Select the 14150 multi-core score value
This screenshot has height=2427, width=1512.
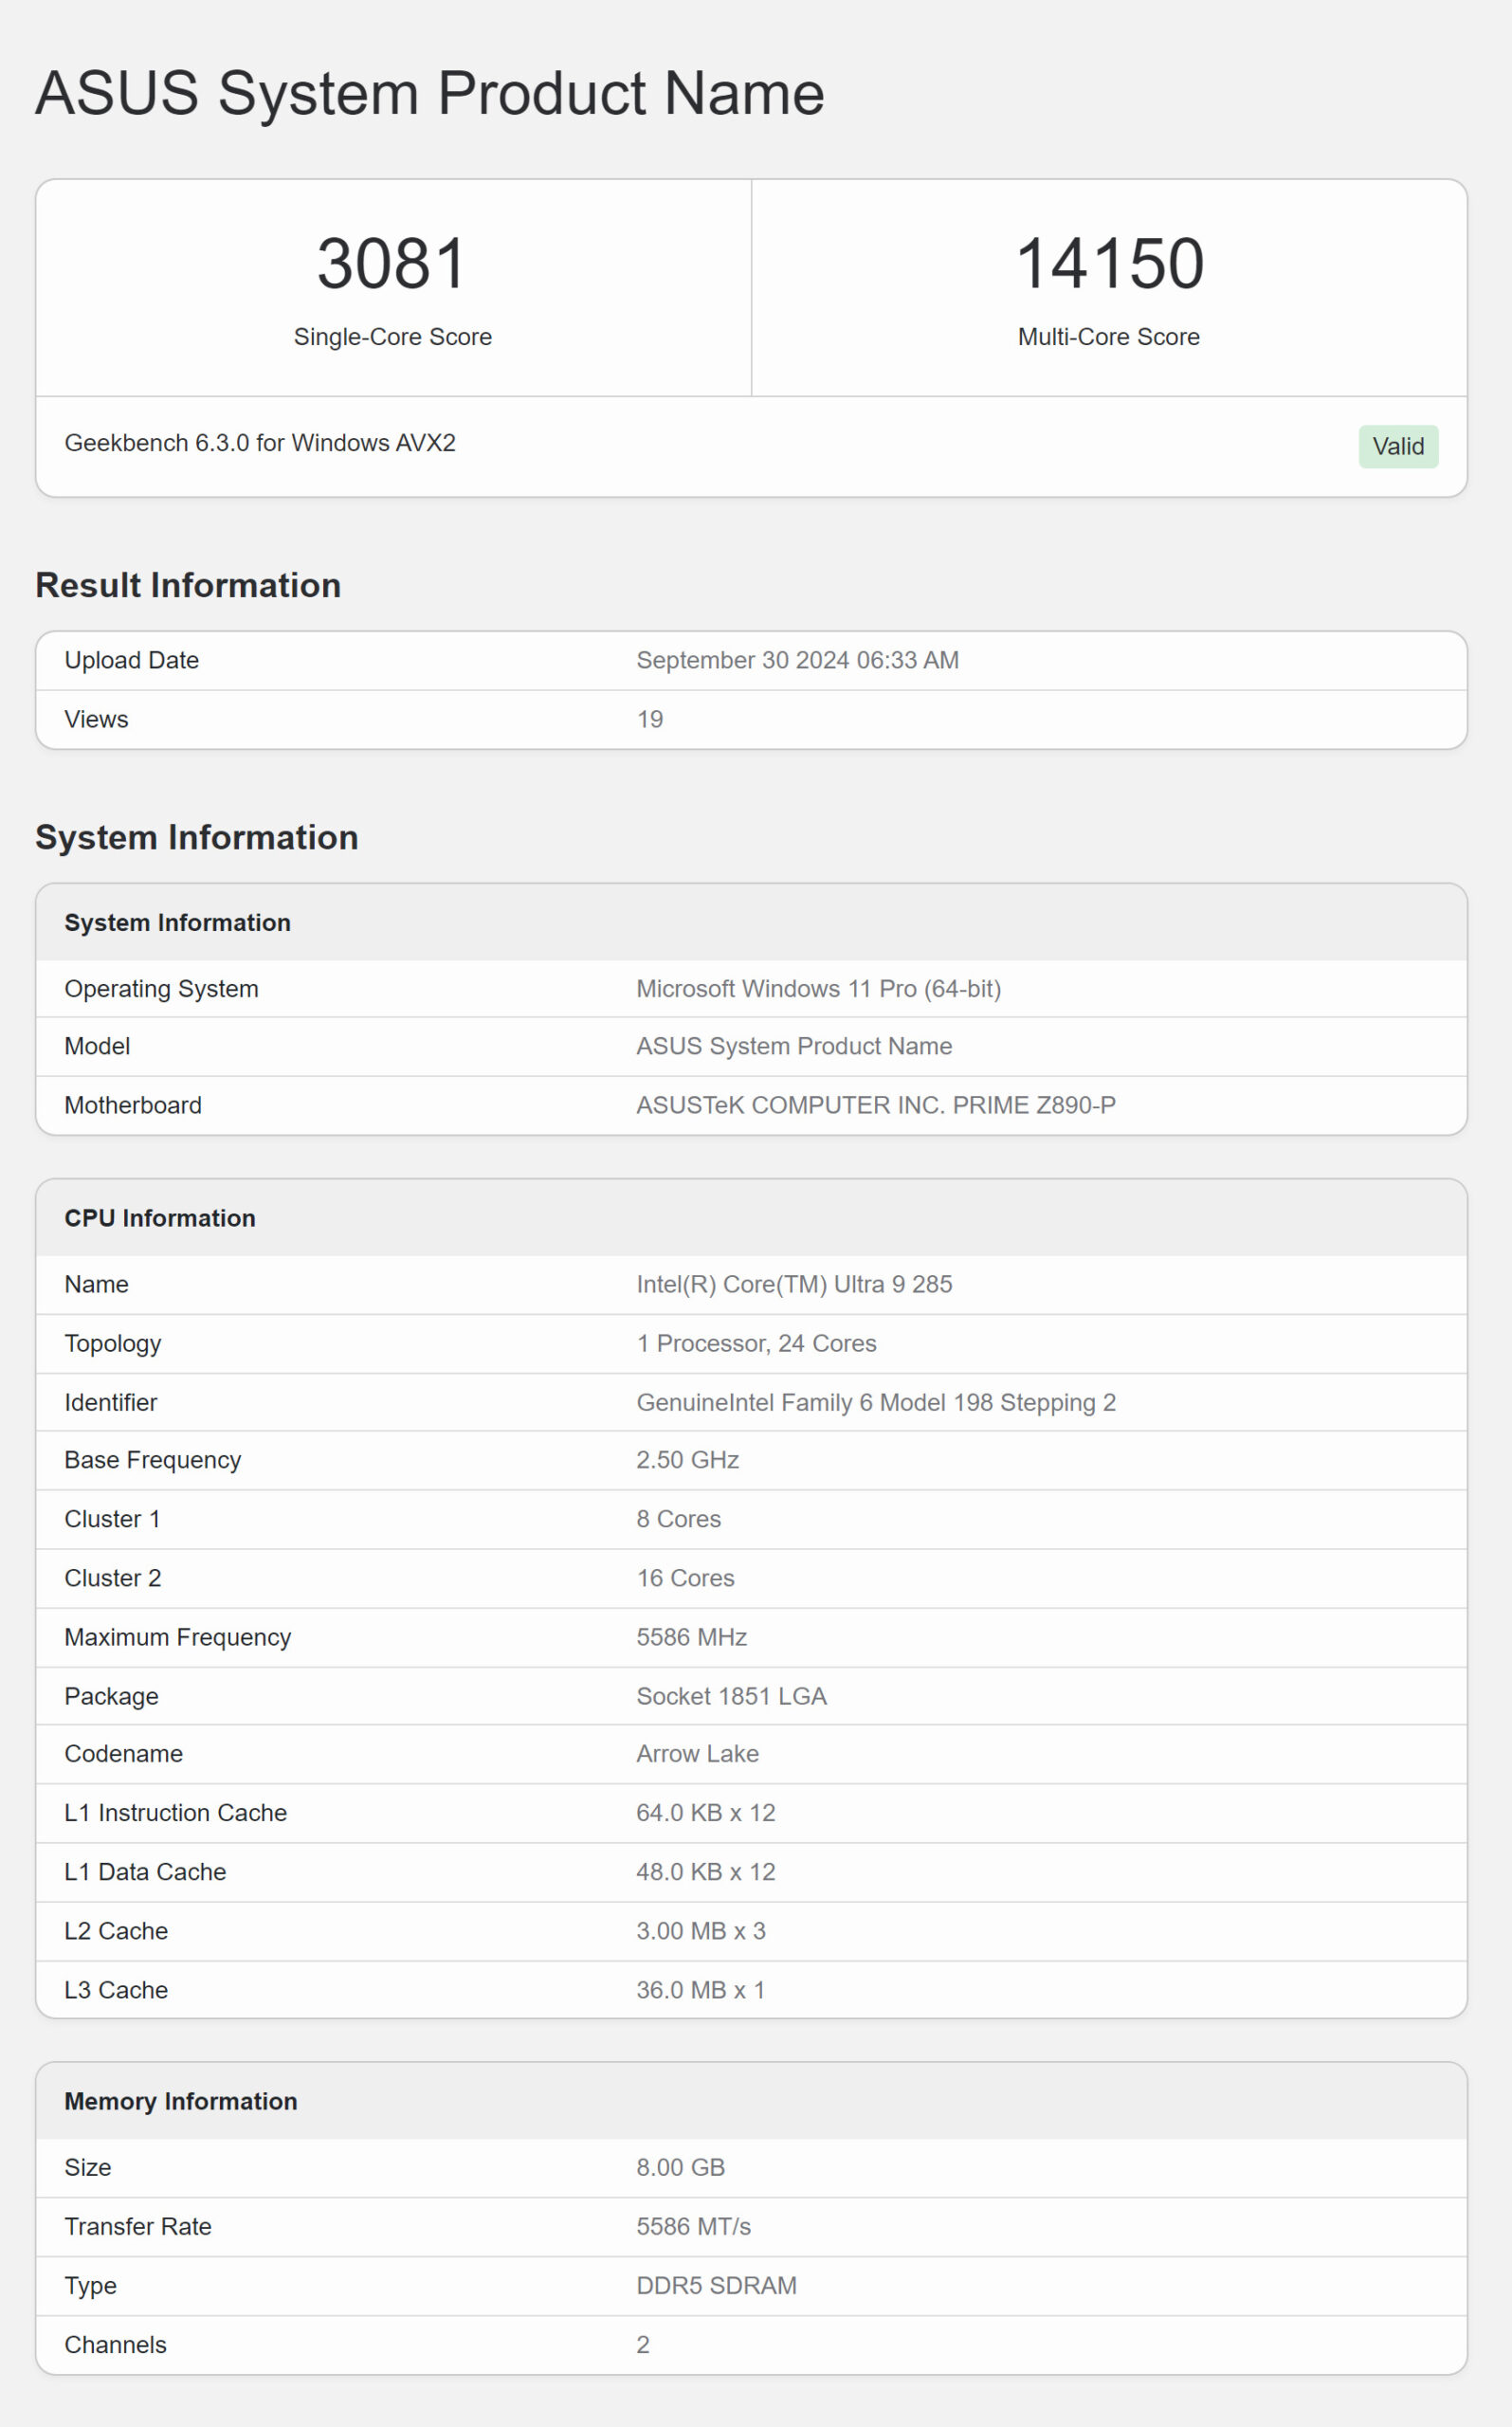pyautogui.click(x=1109, y=264)
